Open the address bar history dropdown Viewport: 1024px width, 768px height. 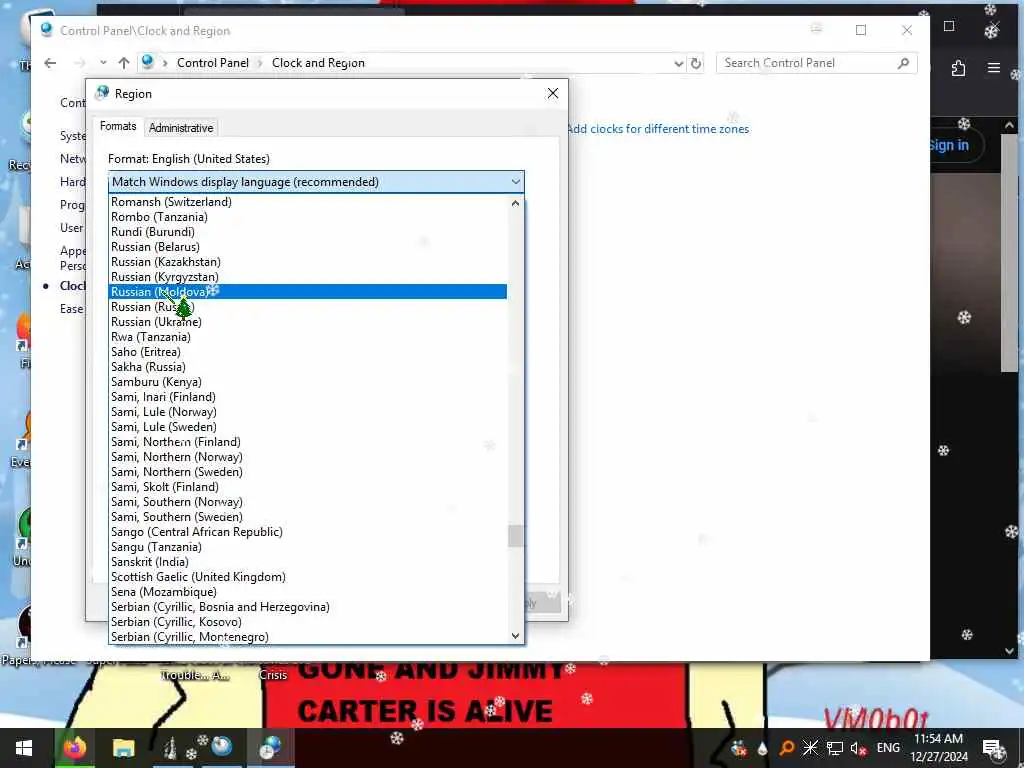tap(679, 63)
